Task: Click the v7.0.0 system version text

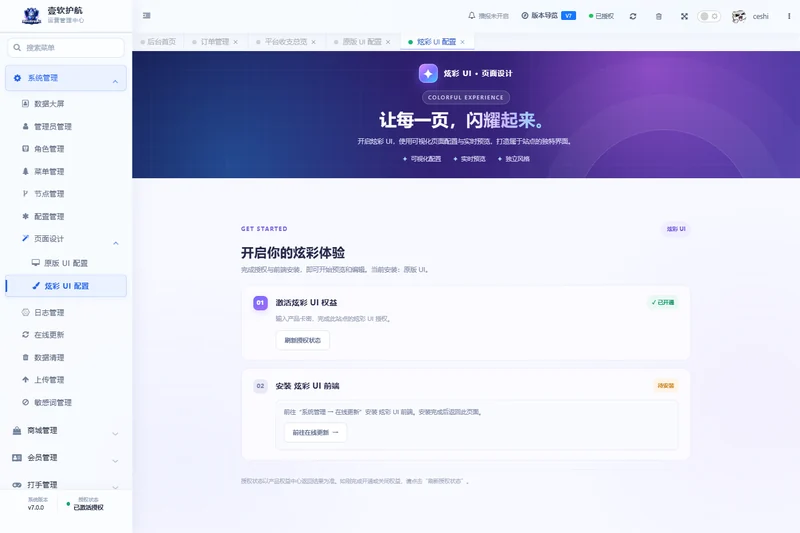Action: (x=36, y=507)
